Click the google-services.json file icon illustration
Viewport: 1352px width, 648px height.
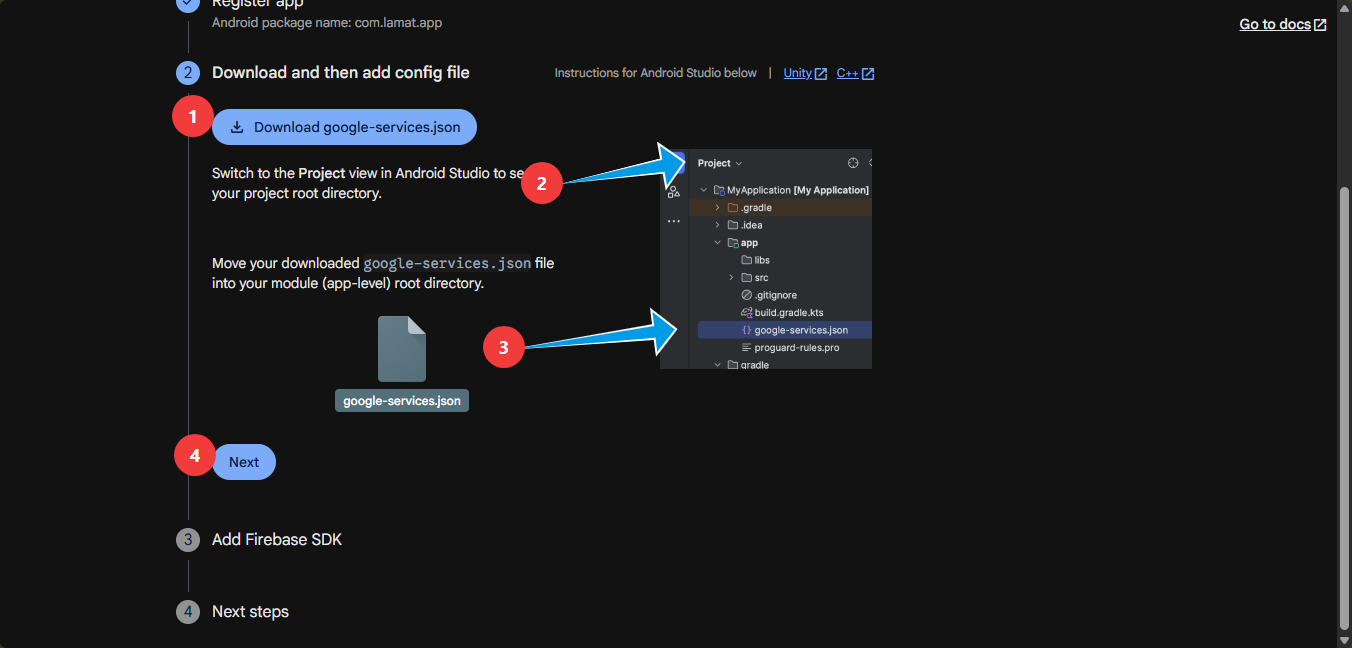[402, 349]
